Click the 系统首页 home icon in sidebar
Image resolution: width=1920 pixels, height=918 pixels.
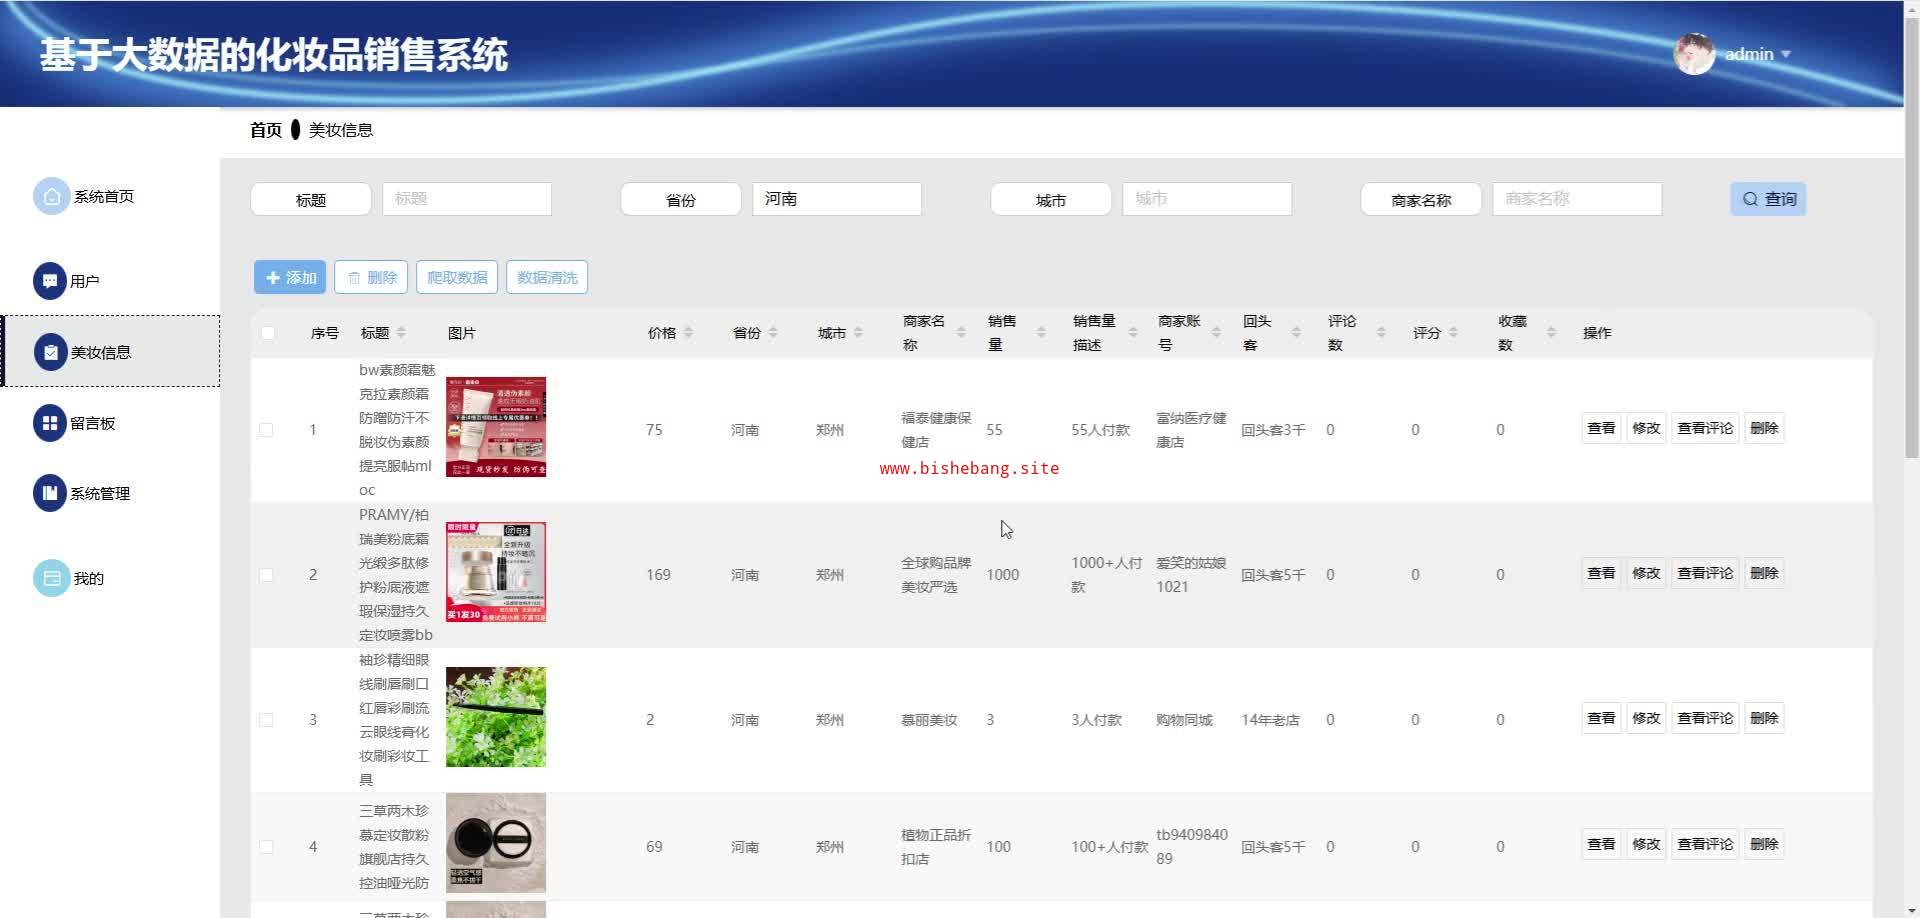[51, 197]
